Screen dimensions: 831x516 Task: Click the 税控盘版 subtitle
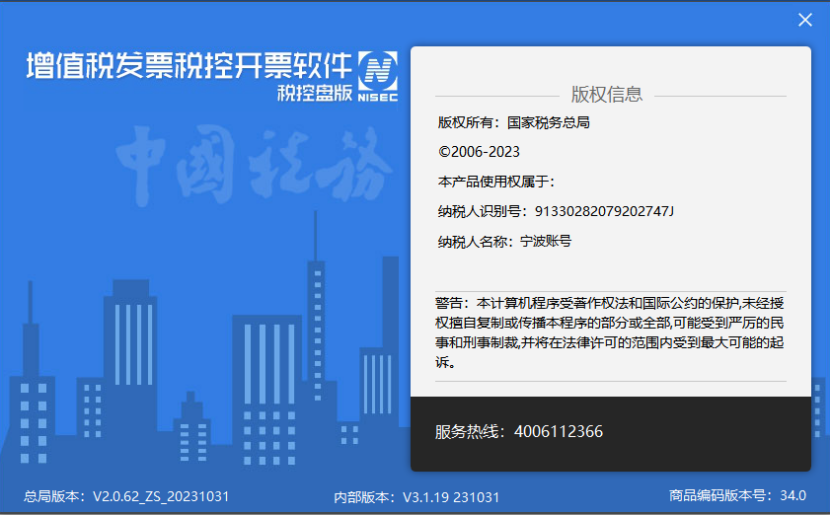(315, 93)
